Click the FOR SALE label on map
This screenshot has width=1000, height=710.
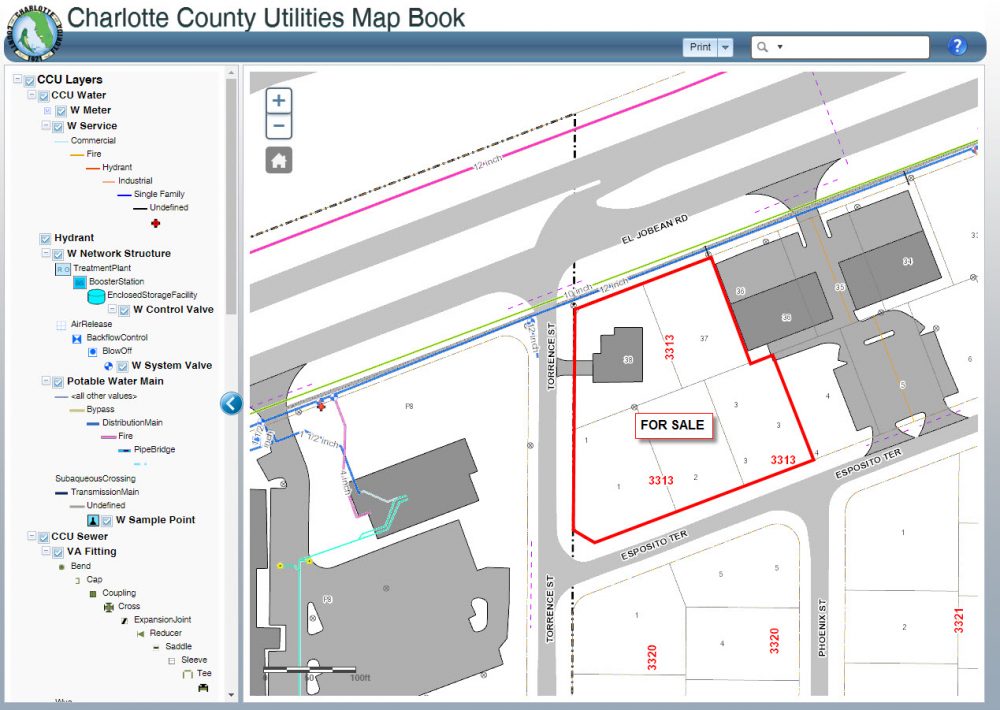click(x=673, y=425)
